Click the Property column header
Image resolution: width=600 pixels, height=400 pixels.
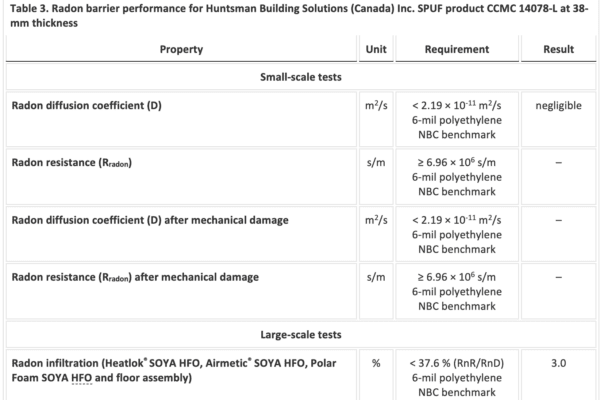click(181, 49)
